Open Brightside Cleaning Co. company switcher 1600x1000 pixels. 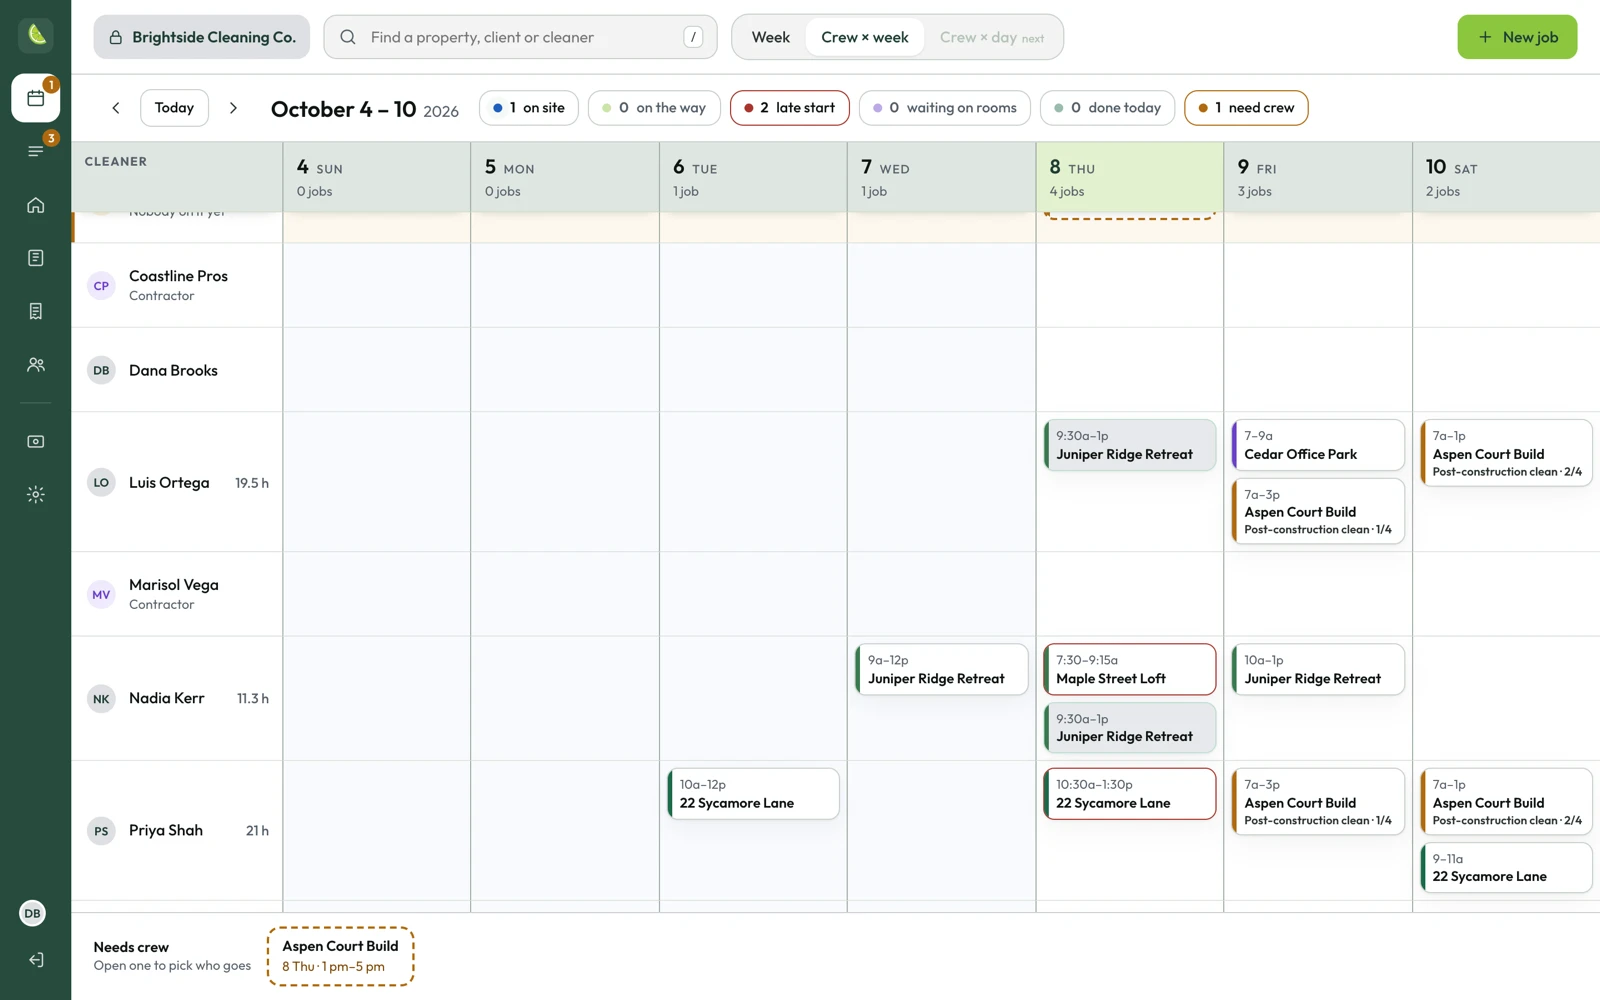pyautogui.click(x=202, y=37)
